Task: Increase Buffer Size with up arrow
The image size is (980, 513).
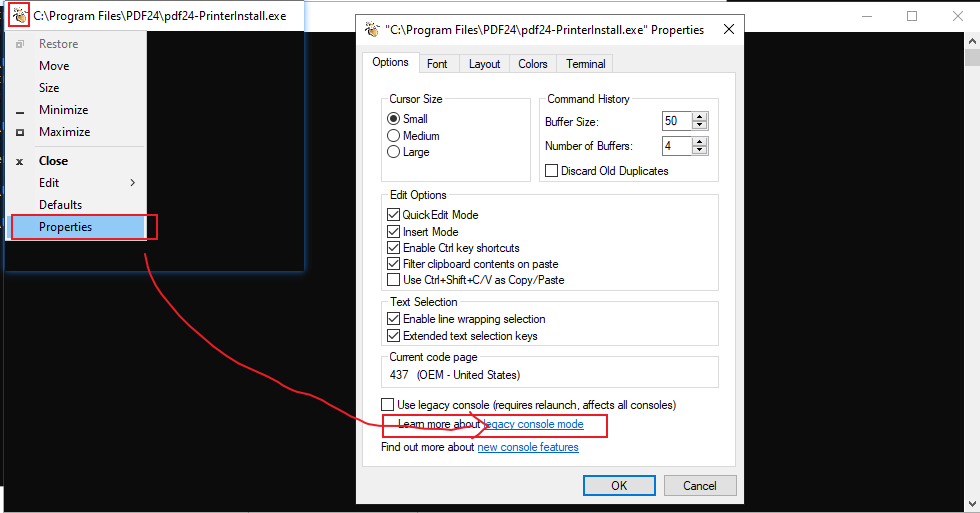Action: [x=700, y=116]
